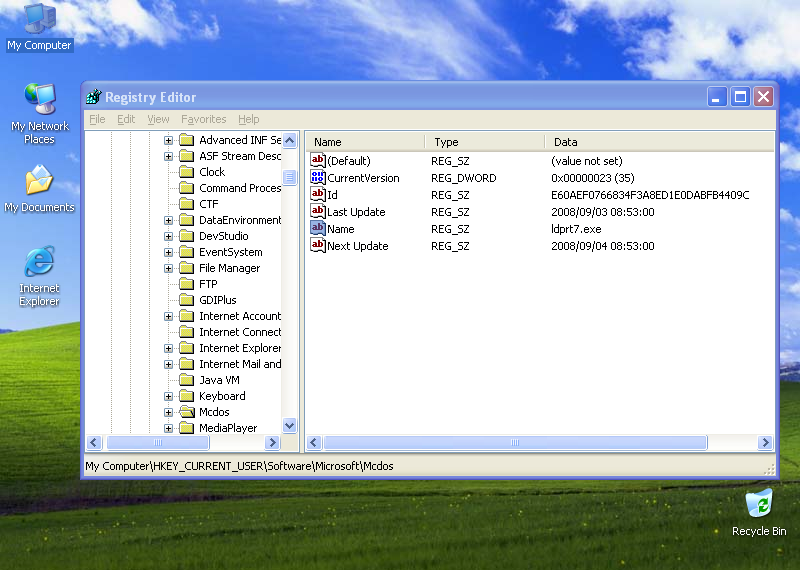Click the 2008/09/04 08:53:00 data value
Screen dimensions: 800x570
(x=603, y=246)
